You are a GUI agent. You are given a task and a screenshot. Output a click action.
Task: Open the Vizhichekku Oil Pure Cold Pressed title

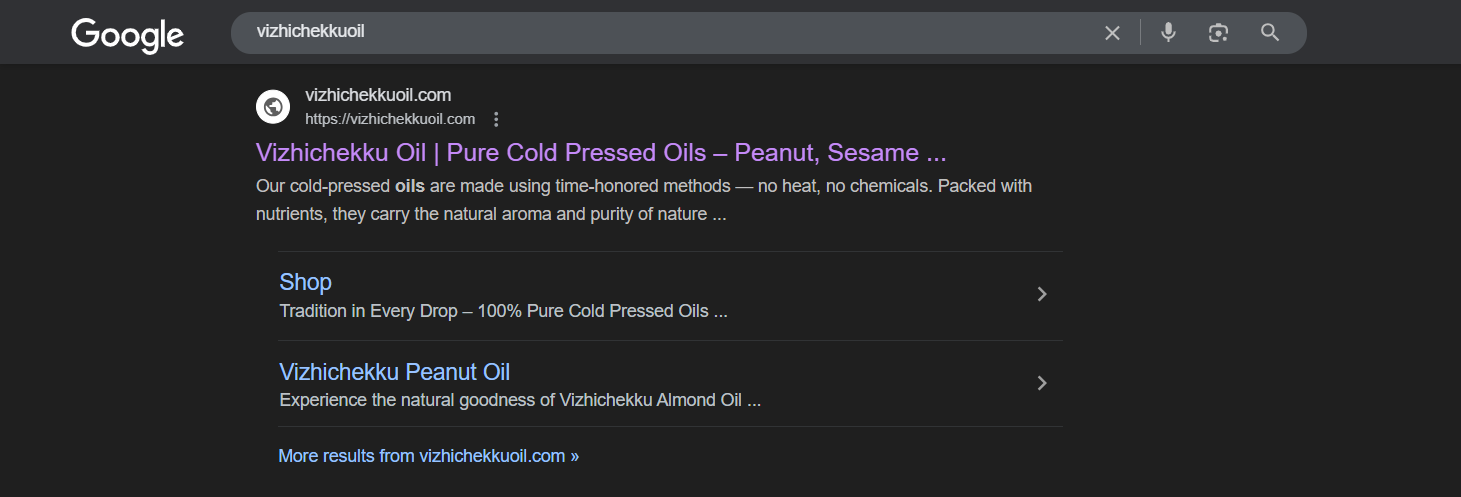tap(601, 153)
